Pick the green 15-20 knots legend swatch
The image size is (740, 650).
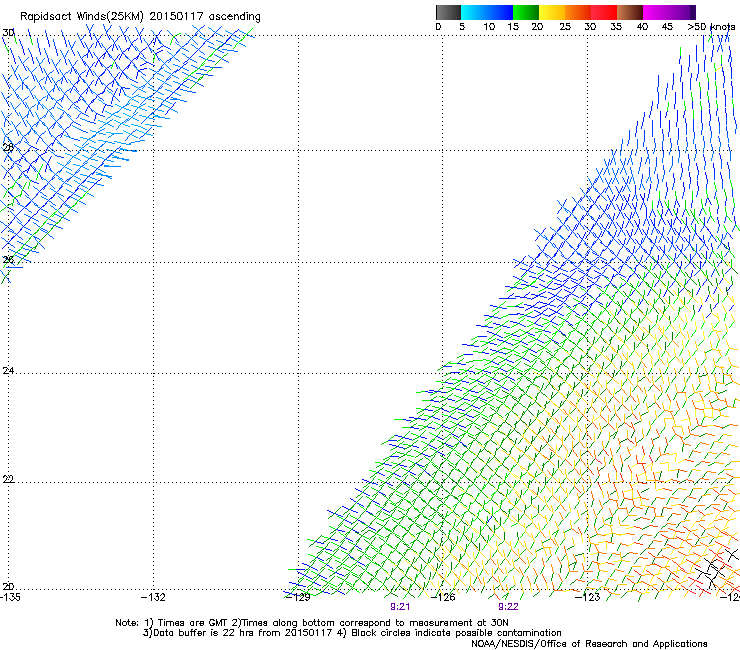(526, 12)
